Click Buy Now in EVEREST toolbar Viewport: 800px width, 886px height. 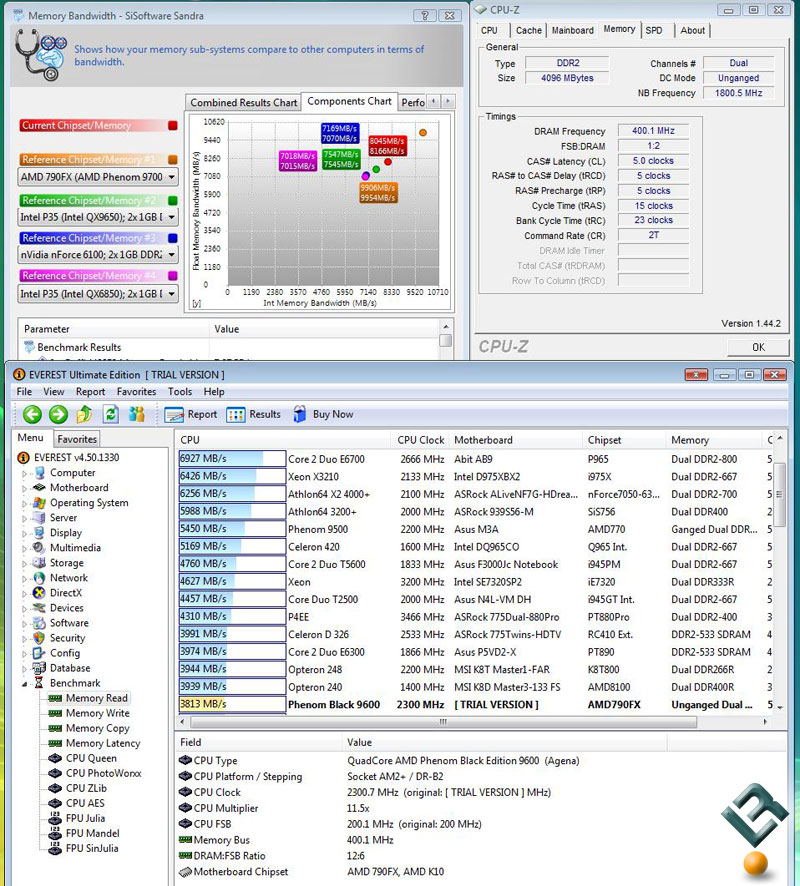pyautogui.click(x=323, y=415)
